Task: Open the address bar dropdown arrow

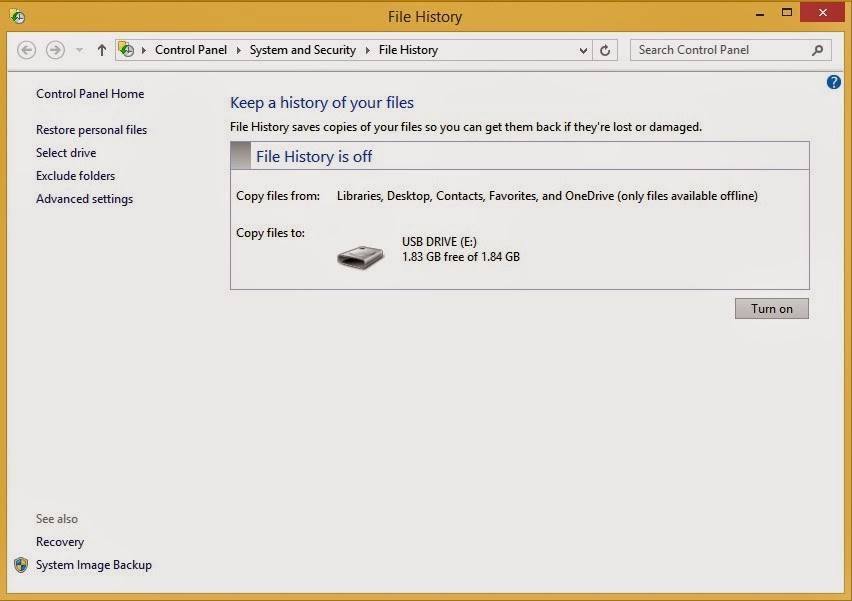Action: pyautogui.click(x=582, y=49)
